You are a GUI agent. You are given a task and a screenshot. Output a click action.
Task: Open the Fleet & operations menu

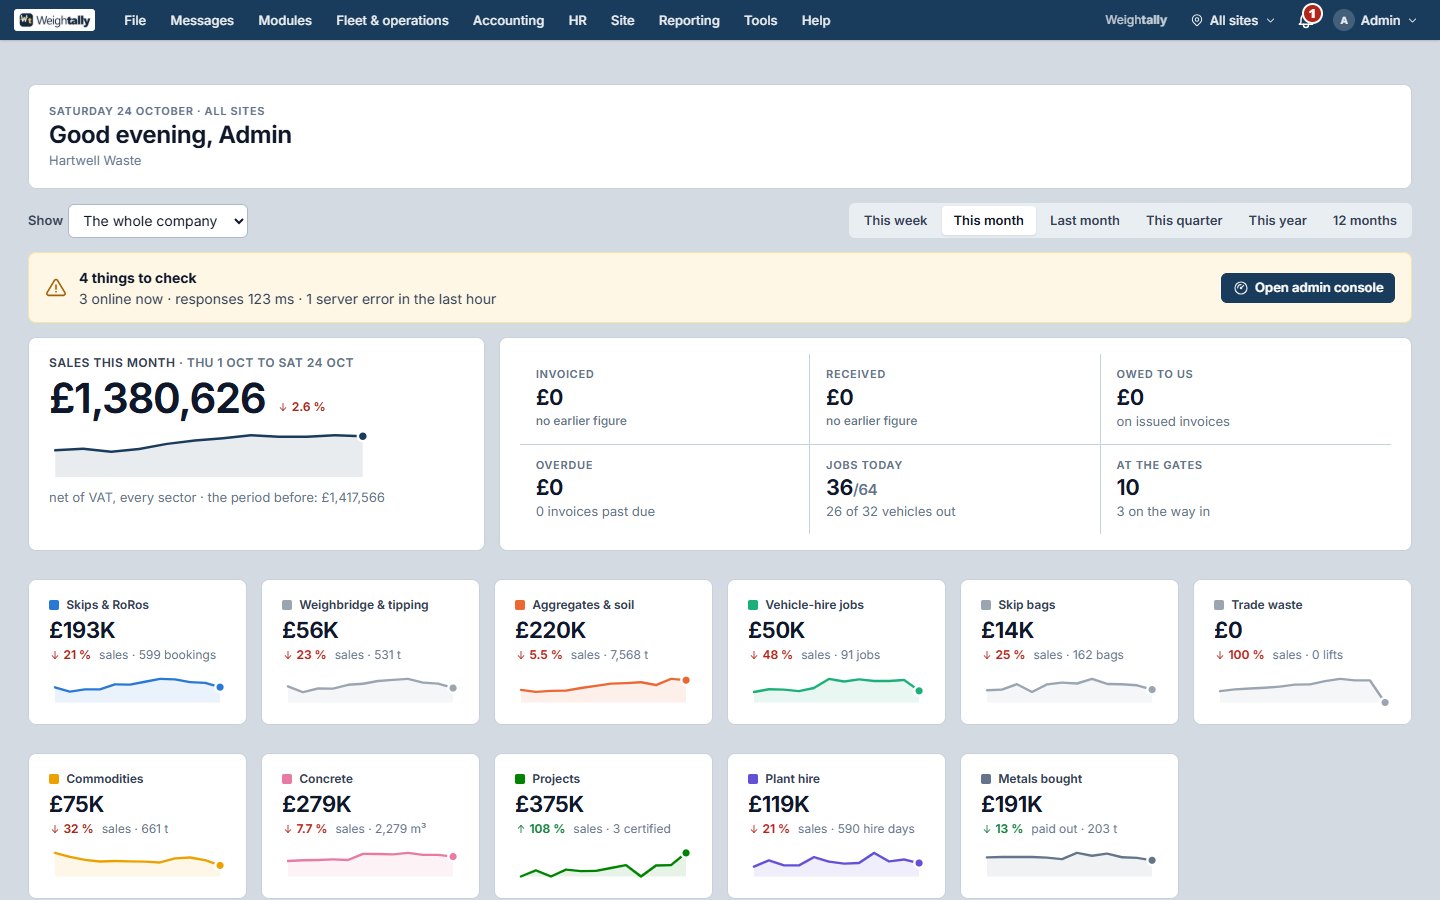coord(392,20)
